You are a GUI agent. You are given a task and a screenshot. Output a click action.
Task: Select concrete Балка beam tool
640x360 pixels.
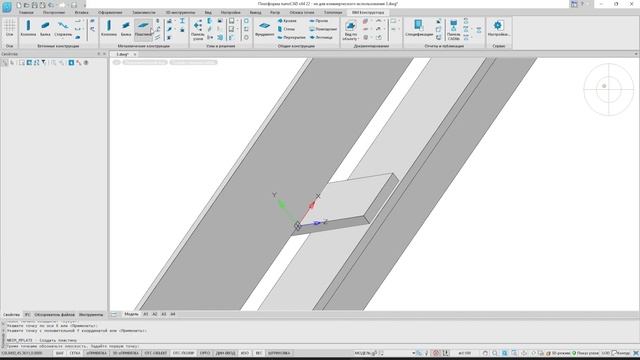pyautogui.click(x=45, y=28)
